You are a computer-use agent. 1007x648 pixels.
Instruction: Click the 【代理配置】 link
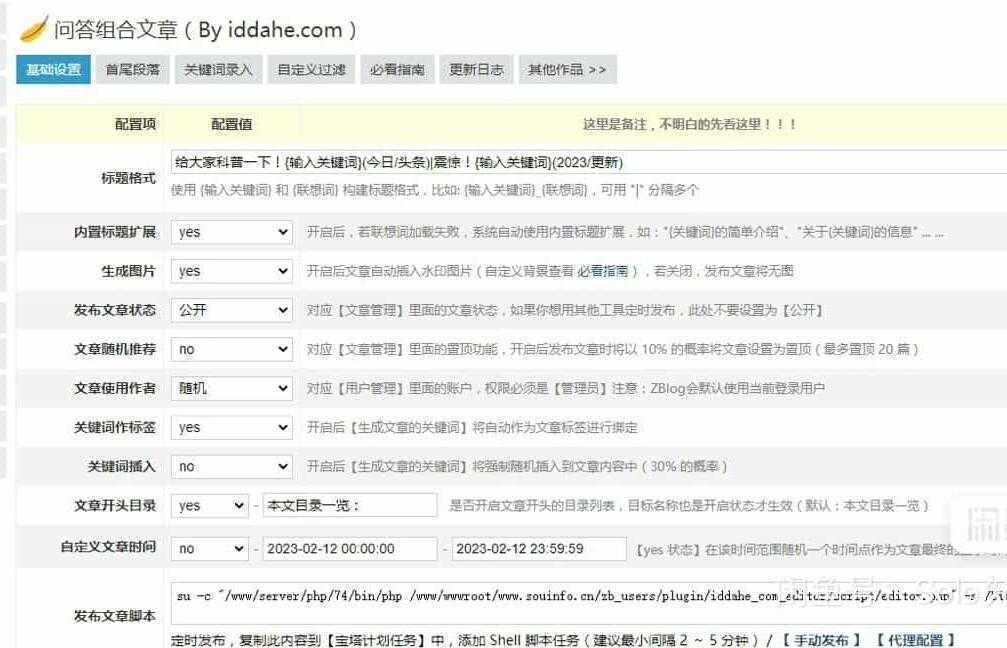915,640
